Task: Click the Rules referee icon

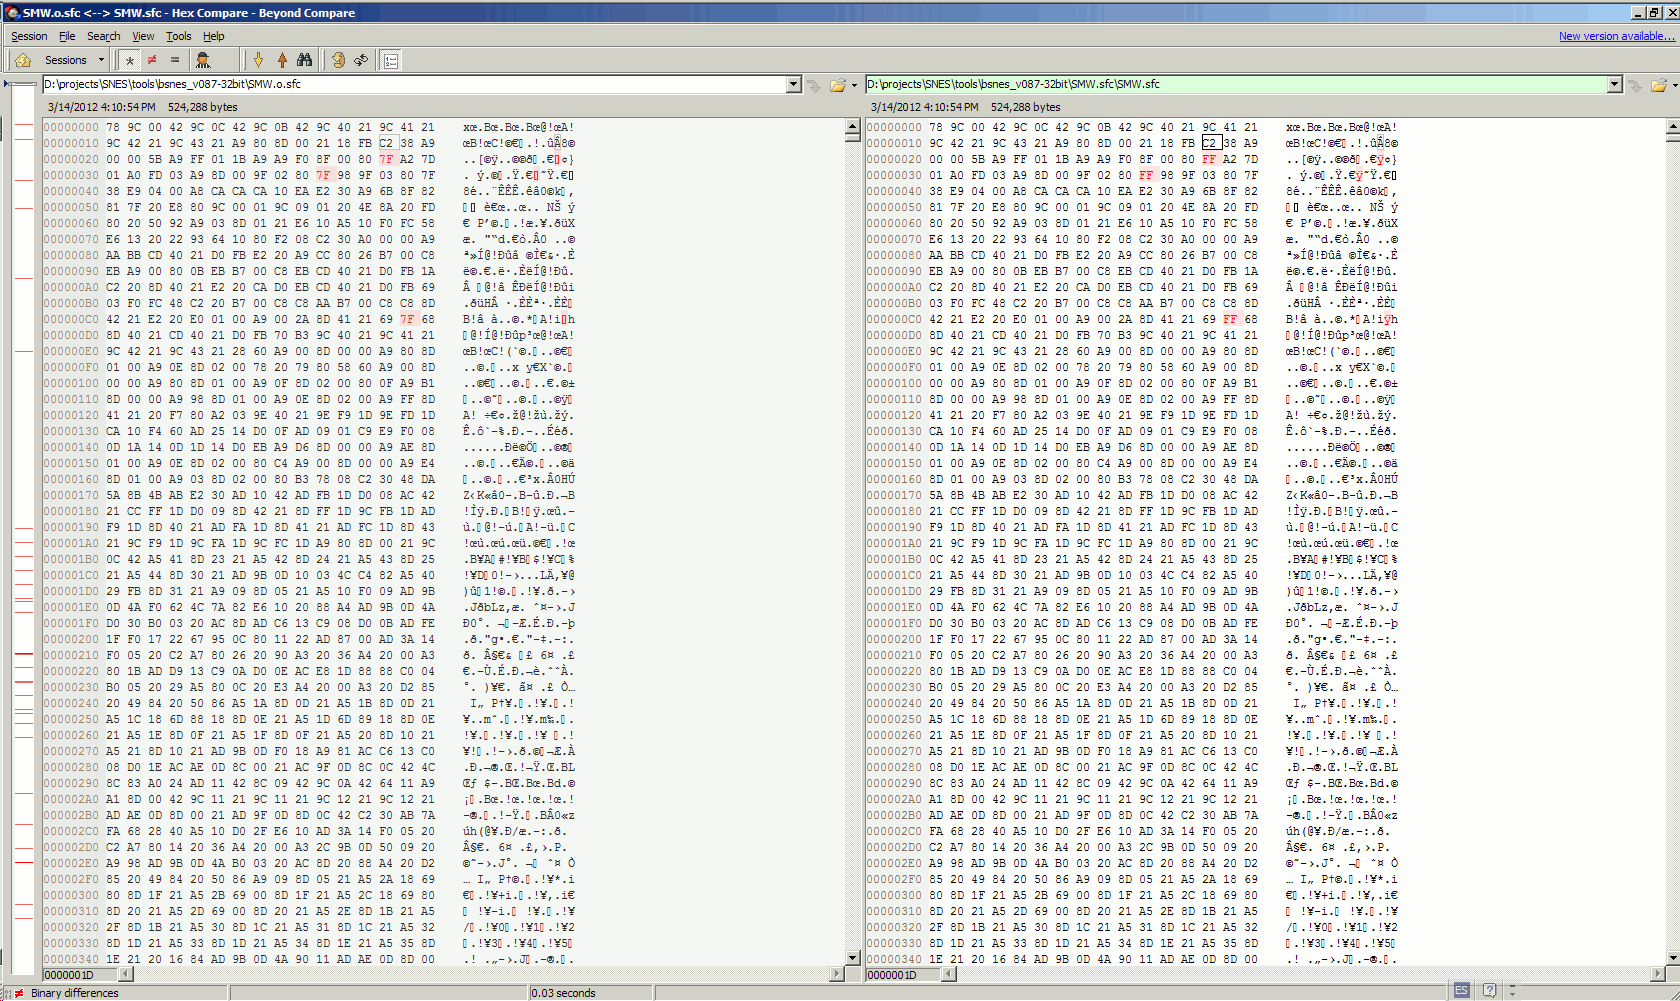Action: tap(203, 60)
